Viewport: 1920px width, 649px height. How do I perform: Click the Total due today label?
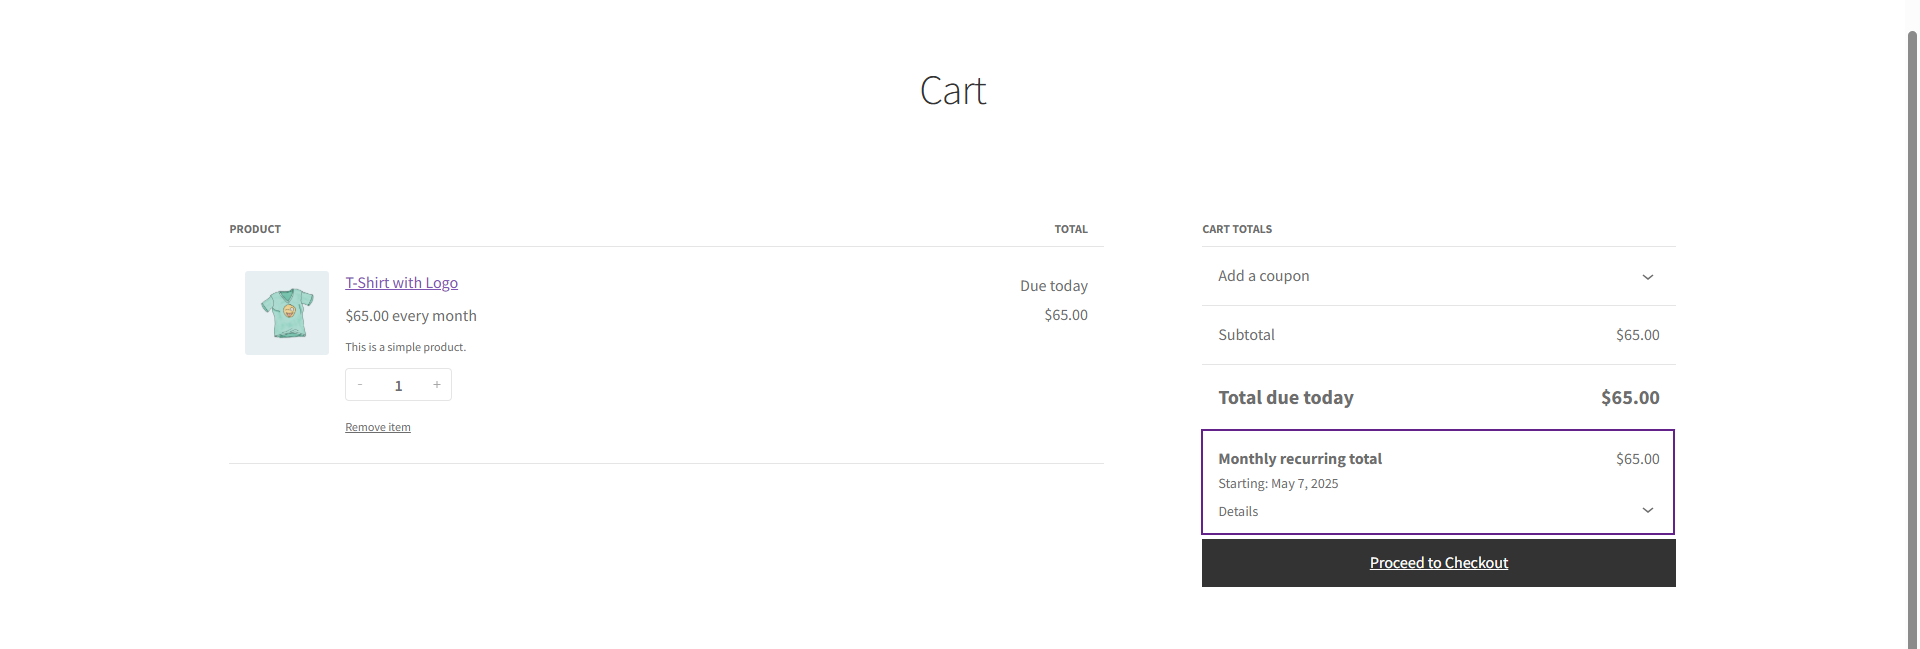tap(1286, 398)
